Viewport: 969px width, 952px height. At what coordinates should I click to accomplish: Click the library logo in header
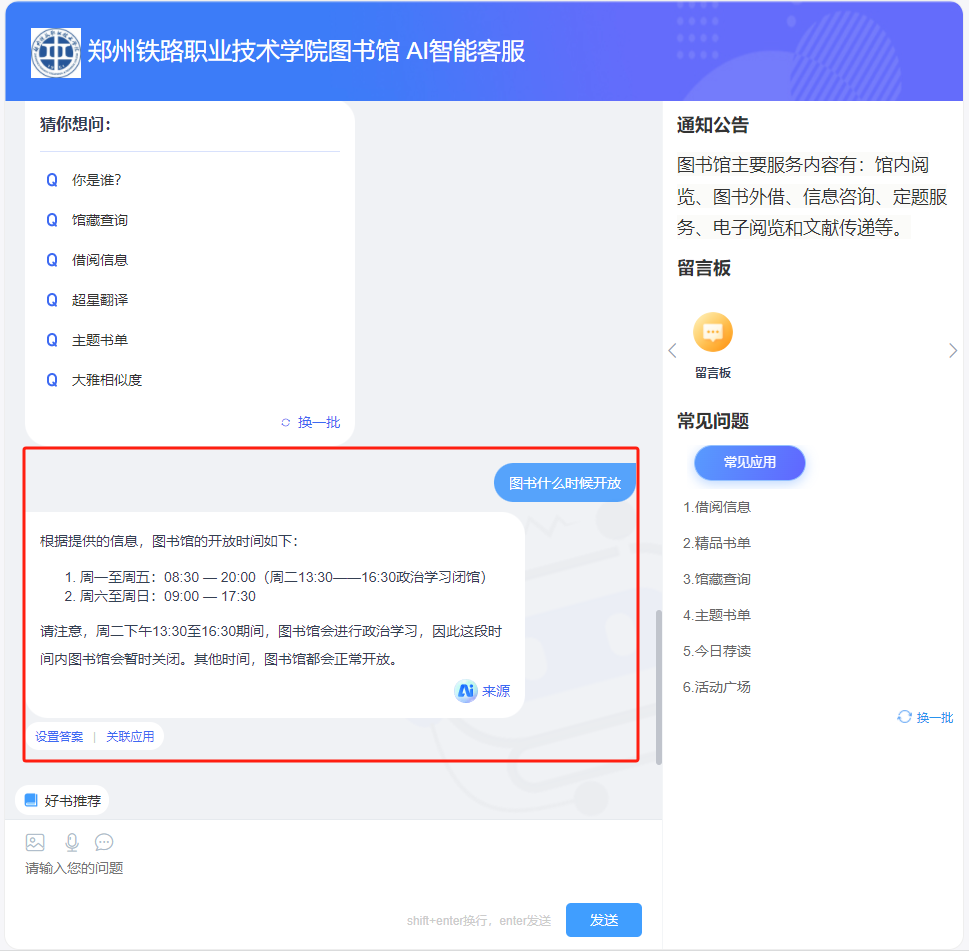pyautogui.click(x=56, y=52)
